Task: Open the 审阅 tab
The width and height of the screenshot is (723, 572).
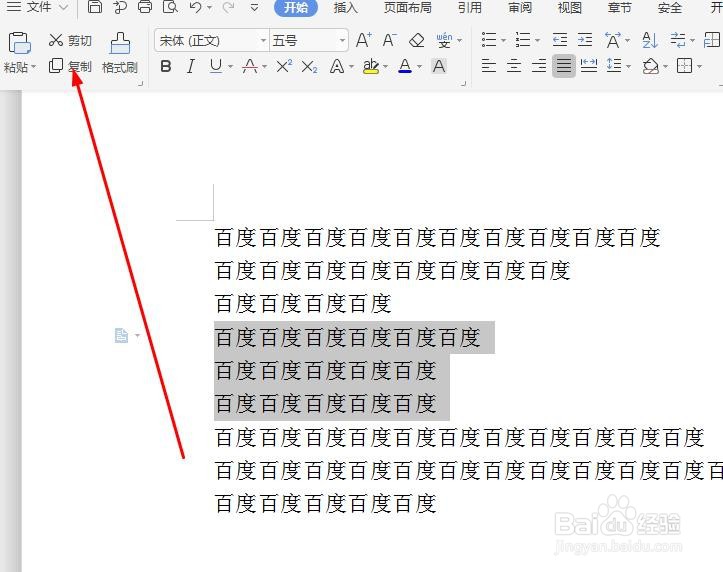Action: tap(520, 8)
